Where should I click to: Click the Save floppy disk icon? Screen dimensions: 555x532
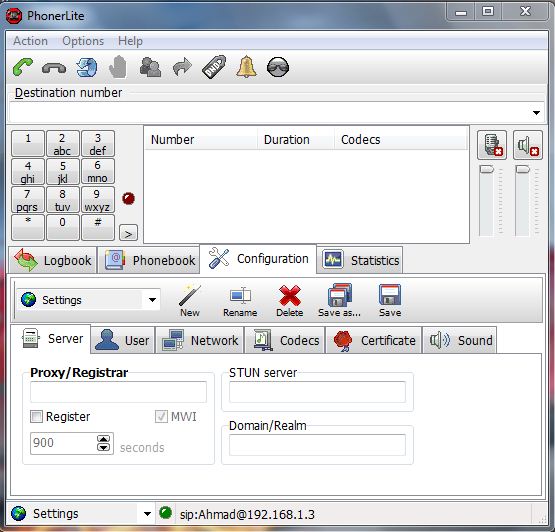point(390,301)
